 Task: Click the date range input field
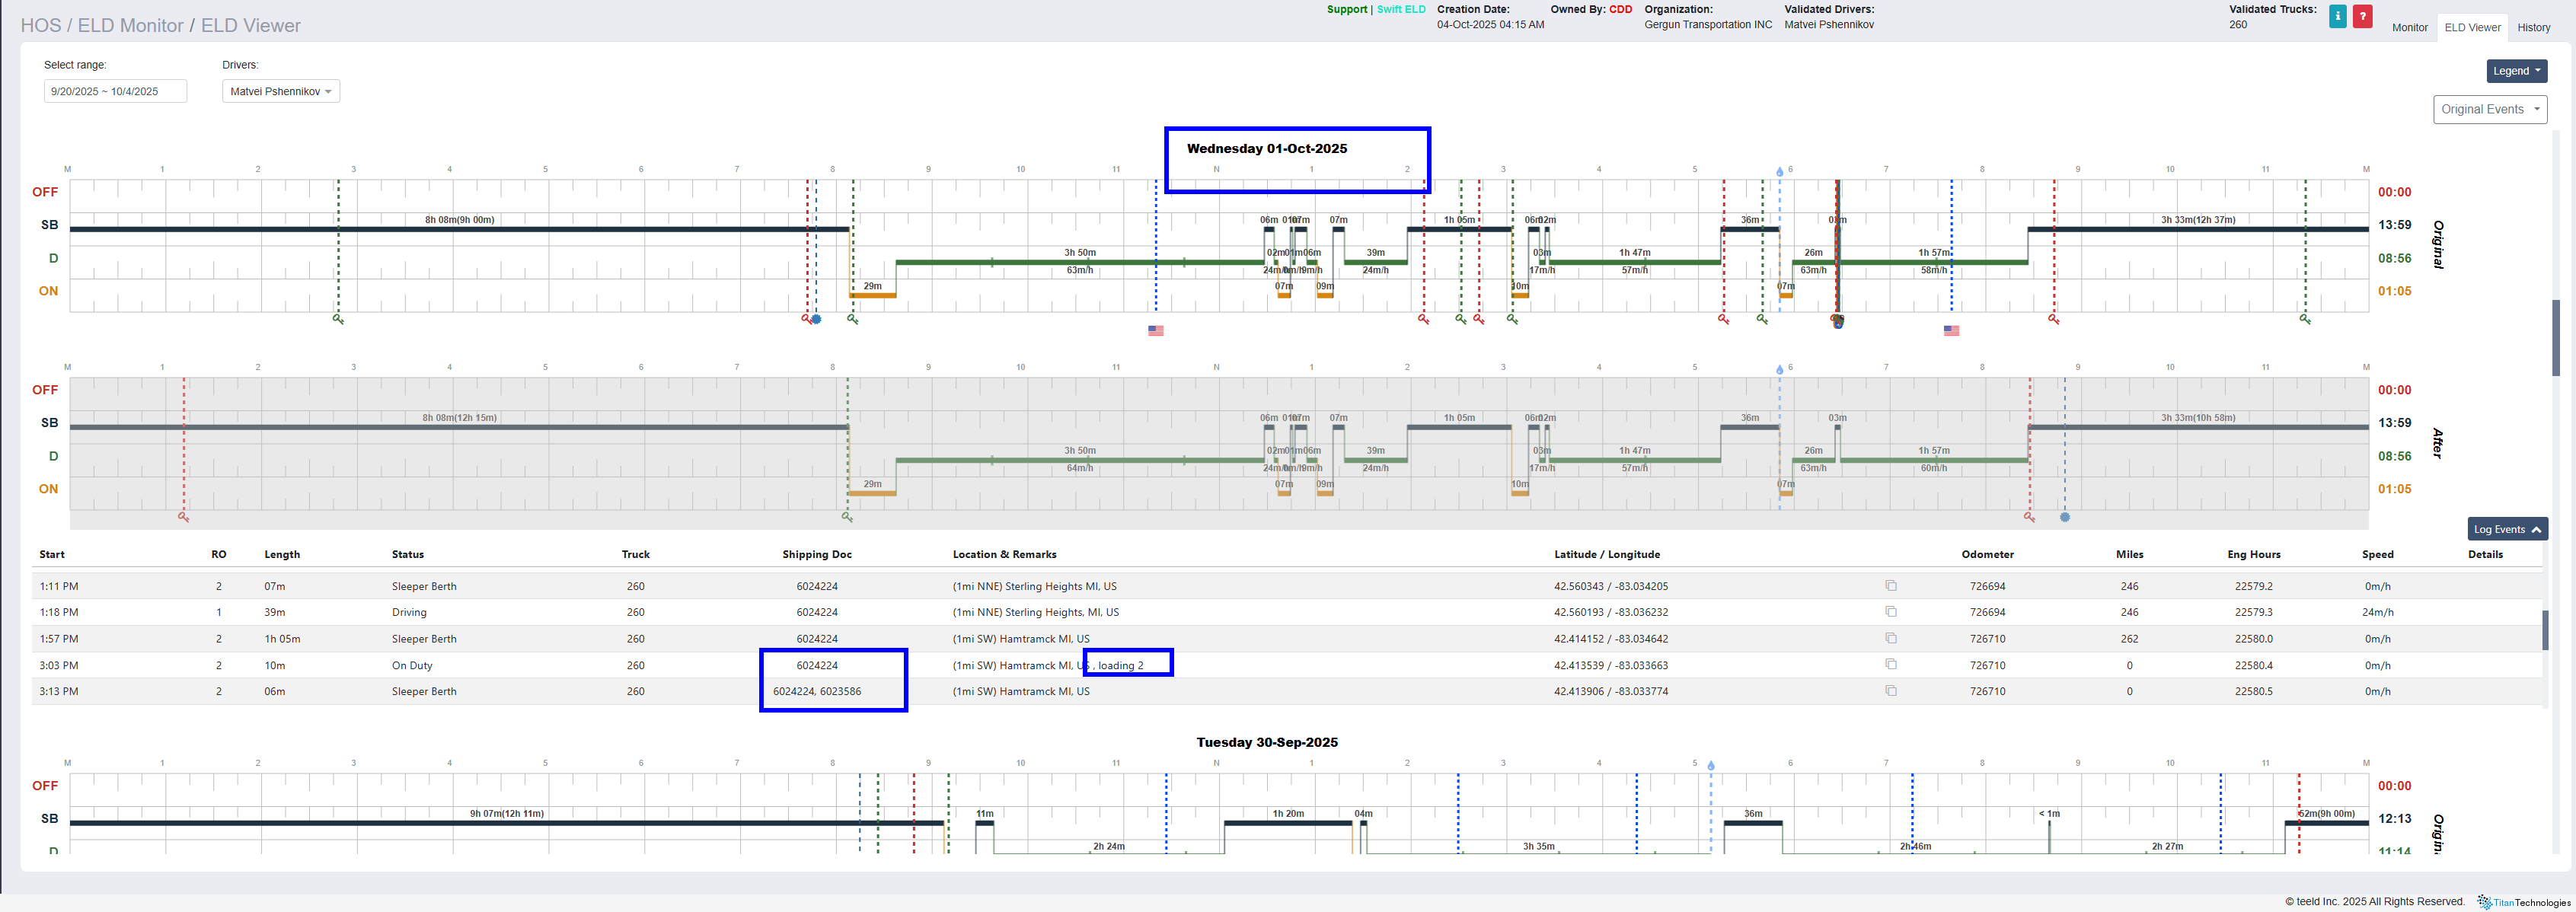tap(115, 91)
